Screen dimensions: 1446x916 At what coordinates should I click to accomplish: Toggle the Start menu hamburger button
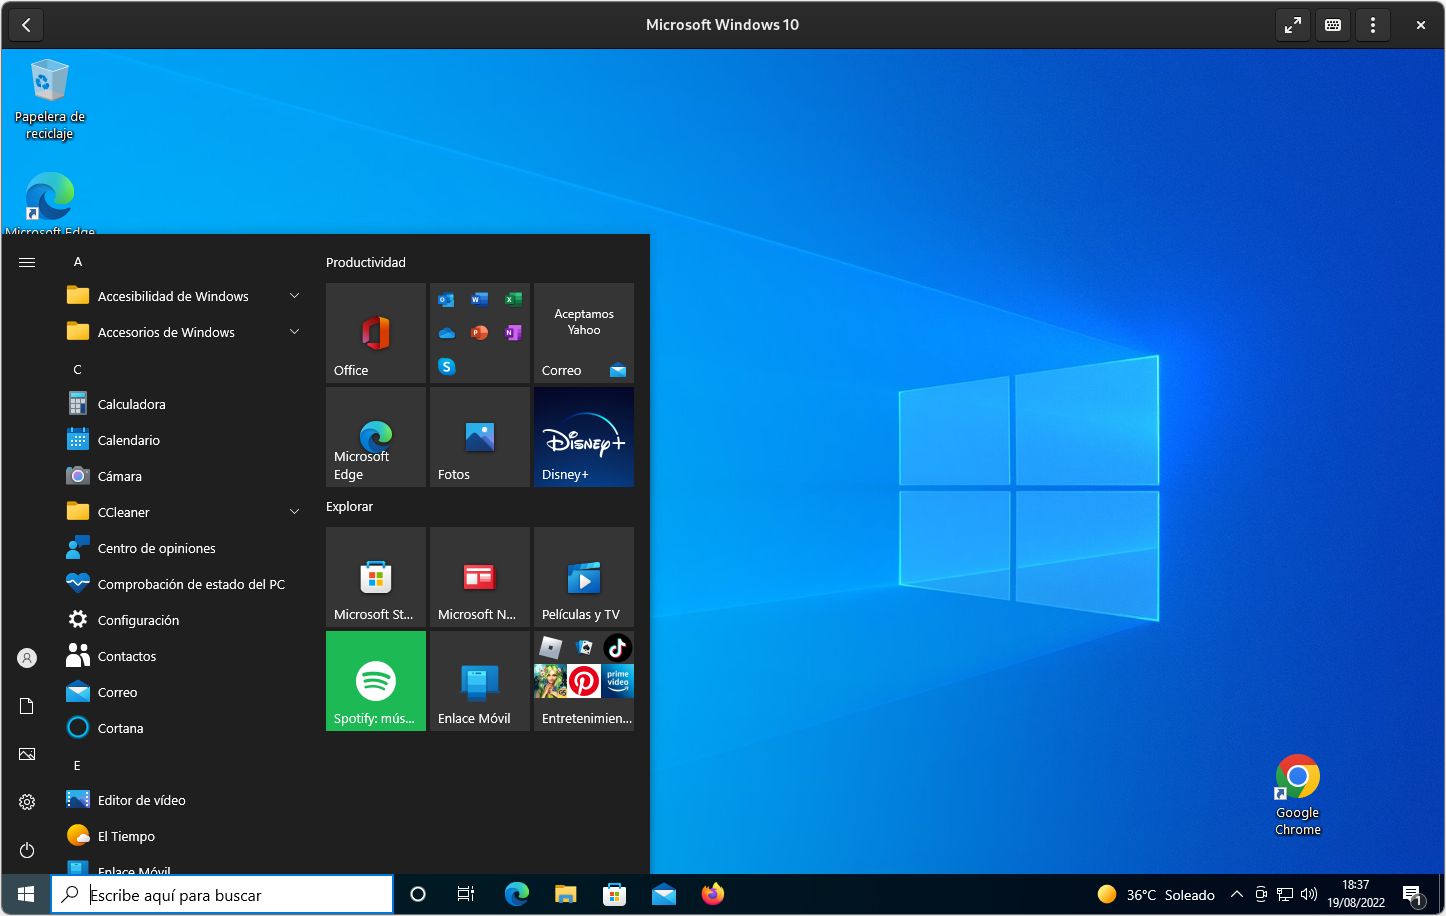(27, 262)
